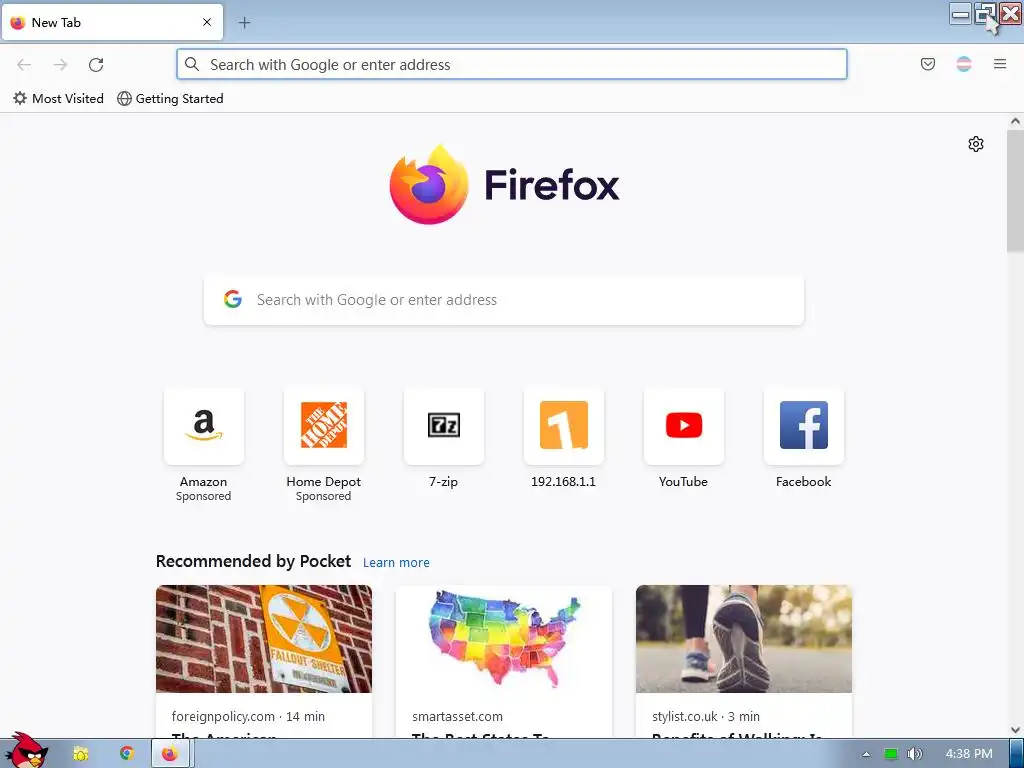Personalize new tab with gear icon

[976, 144]
